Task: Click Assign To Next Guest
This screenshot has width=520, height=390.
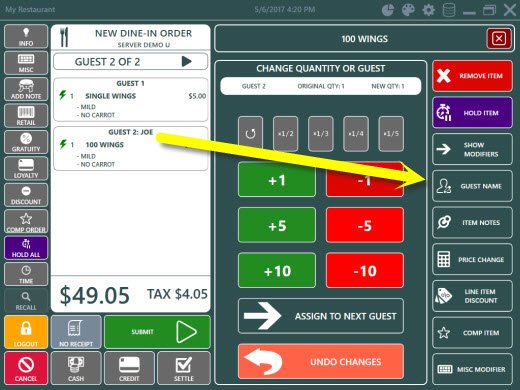Action: [321, 316]
